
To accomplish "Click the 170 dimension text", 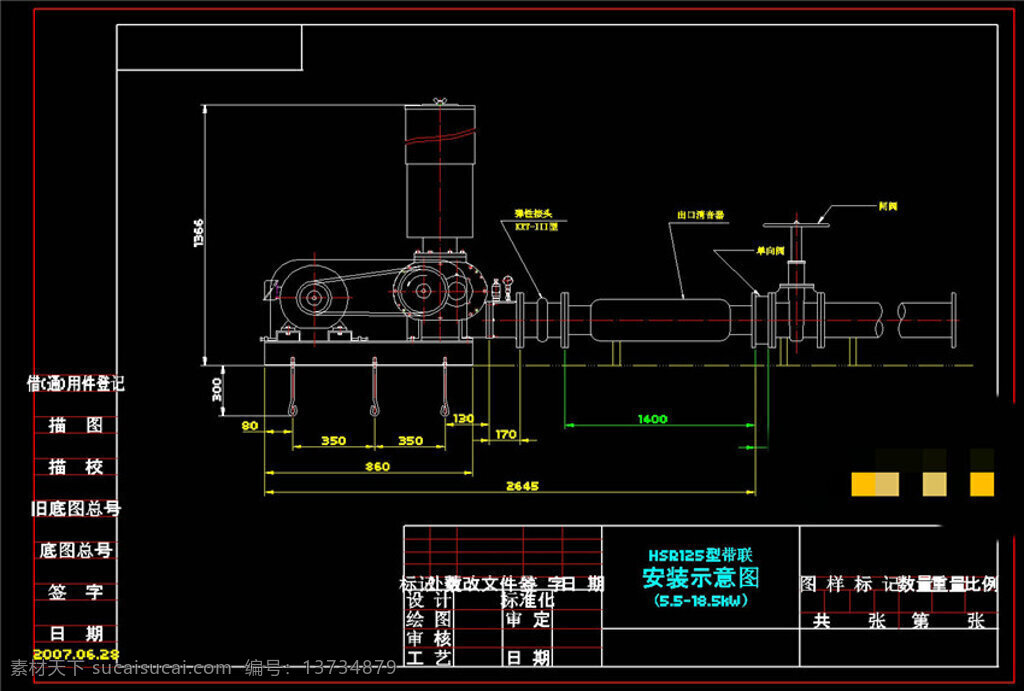I will click(506, 434).
